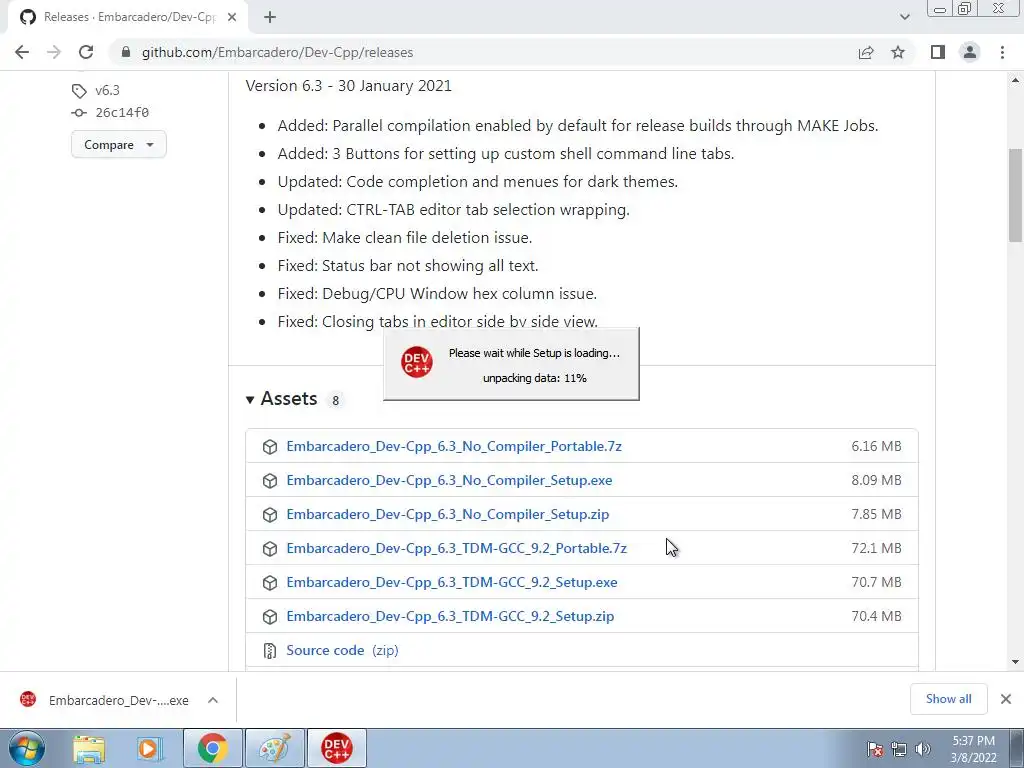The width and height of the screenshot is (1024, 768).
Task: Open a new browser tab
Action: point(270,18)
